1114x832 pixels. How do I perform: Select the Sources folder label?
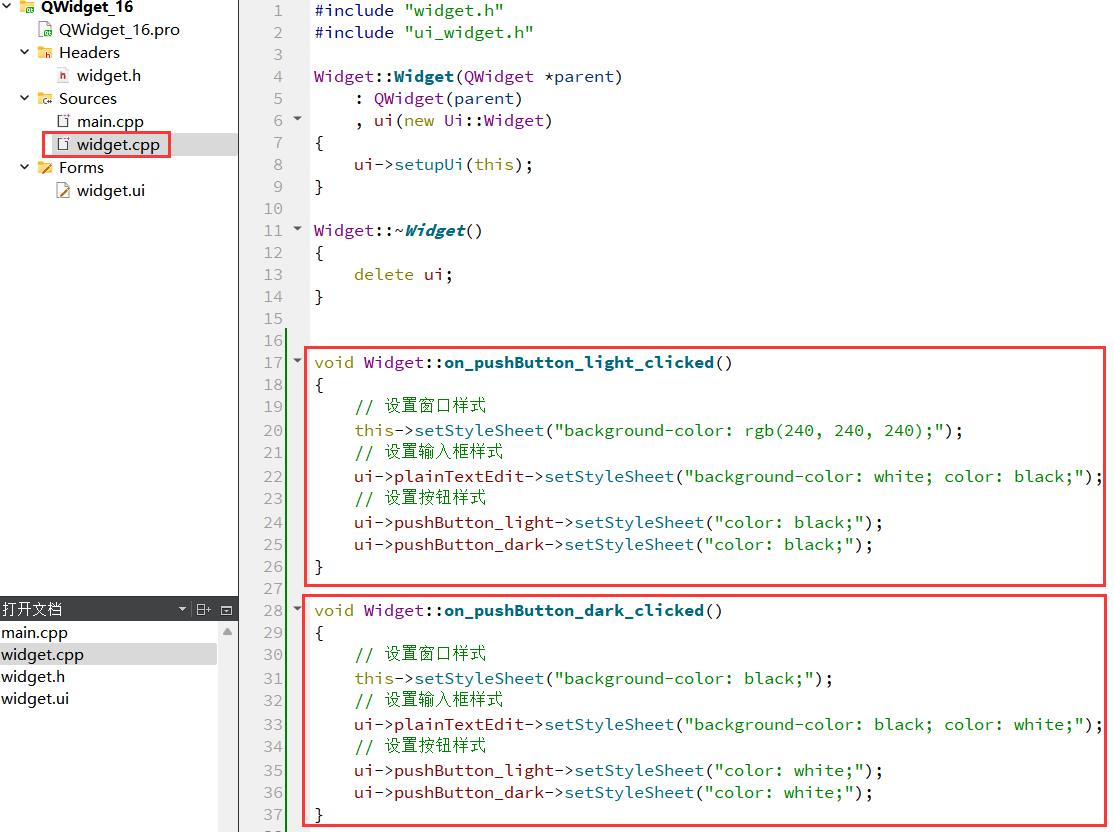pyautogui.click(x=88, y=99)
